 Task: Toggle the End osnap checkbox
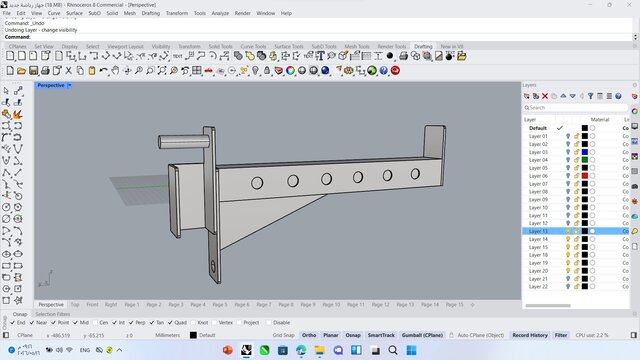pos(12,322)
